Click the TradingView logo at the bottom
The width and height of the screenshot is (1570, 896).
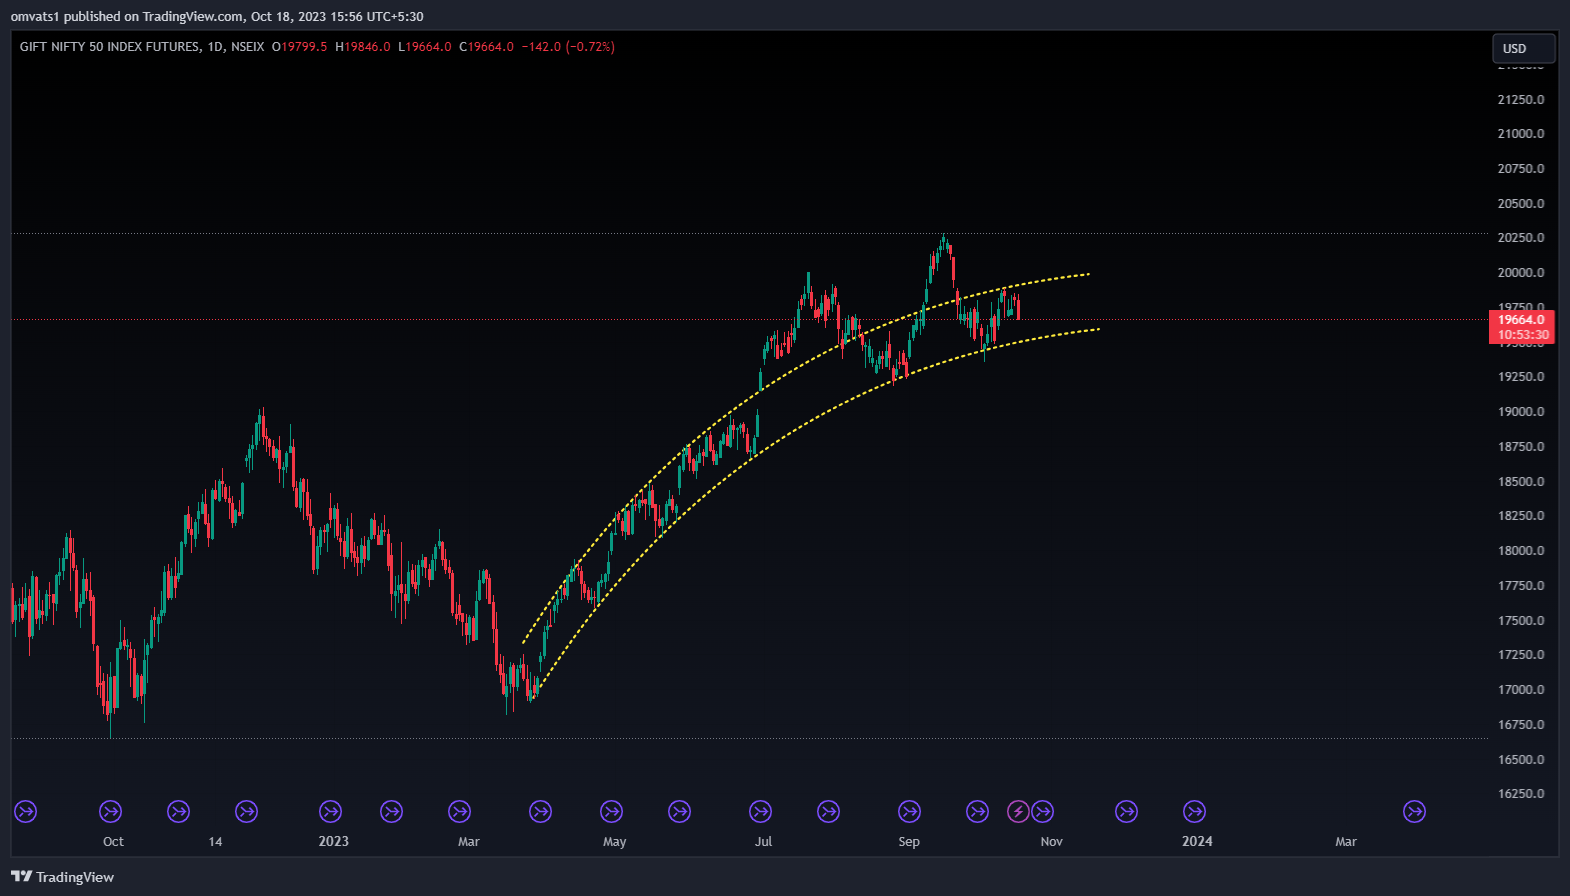(62, 877)
